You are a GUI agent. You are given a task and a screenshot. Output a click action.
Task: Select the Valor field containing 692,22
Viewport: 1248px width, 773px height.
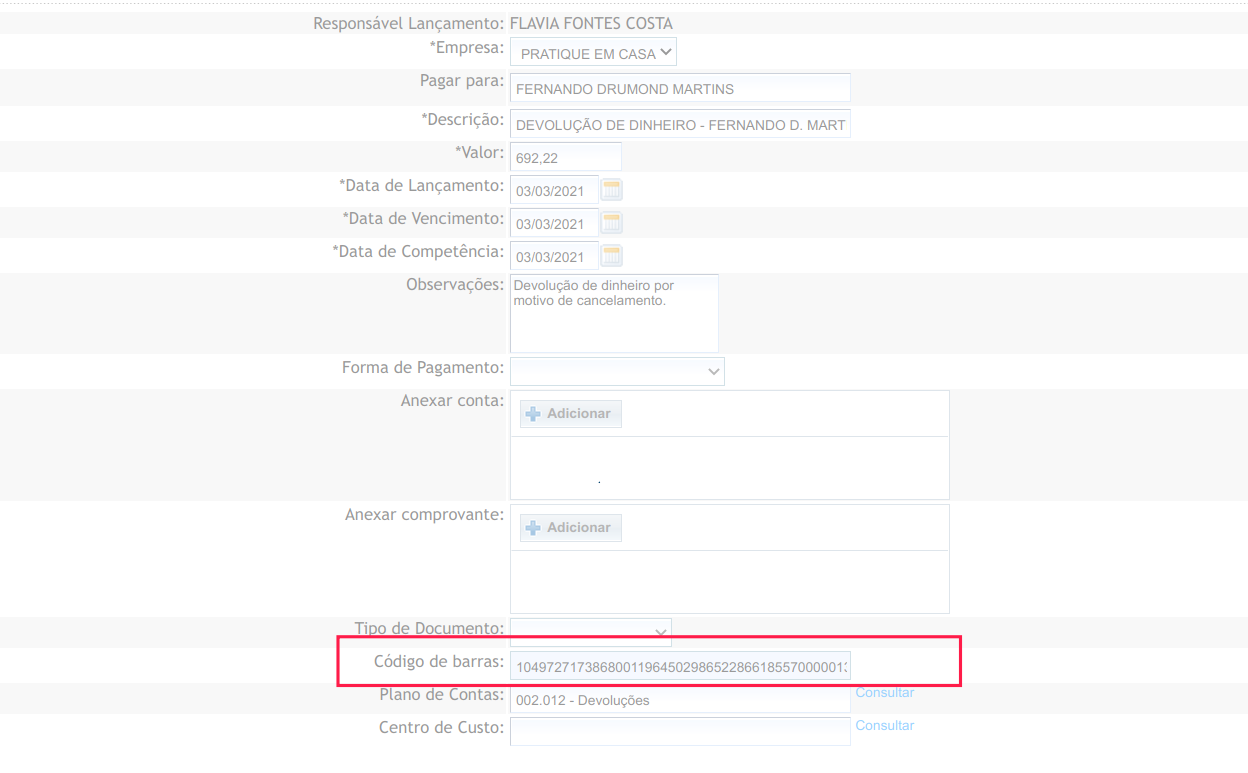coord(565,157)
